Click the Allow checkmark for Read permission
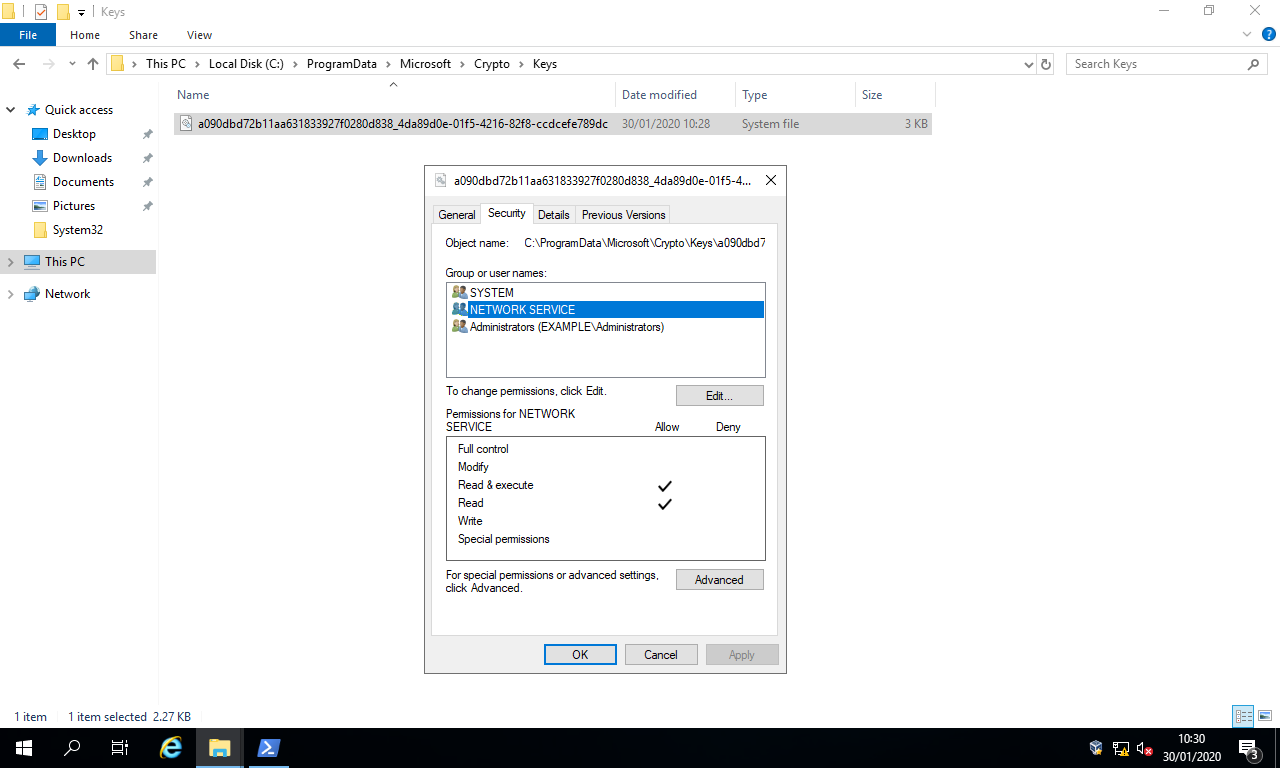The image size is (1280, 768). pyautogui.click(x=664, y=503)
